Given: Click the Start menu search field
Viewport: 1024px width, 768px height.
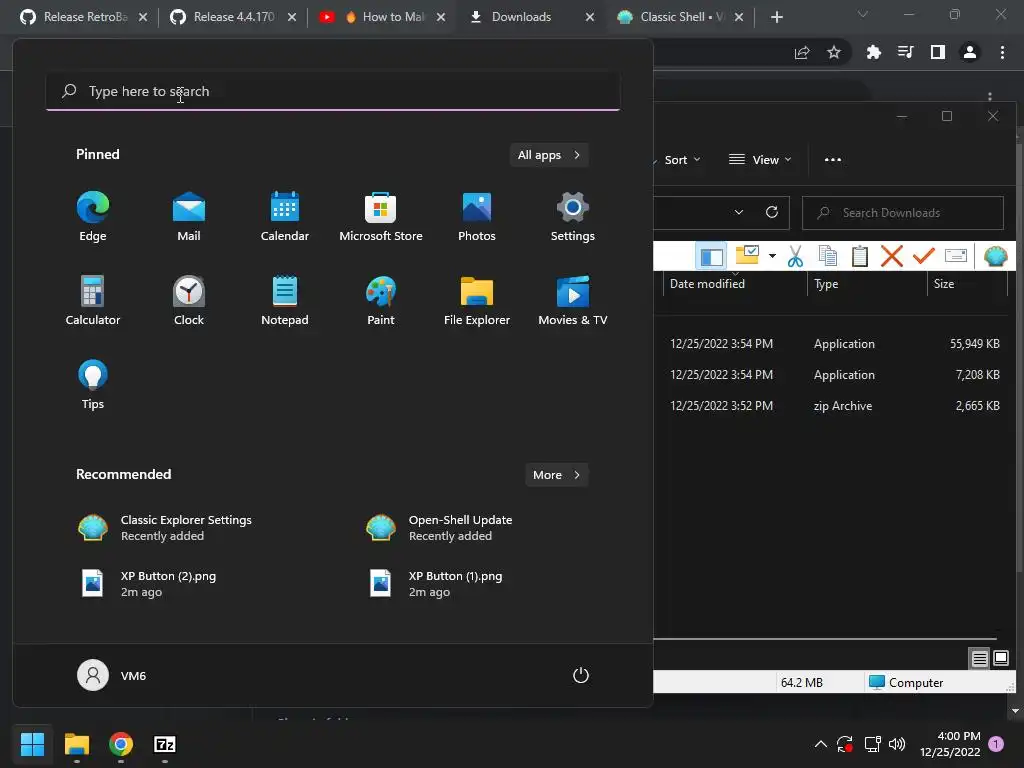Looking at the screenshot, I should (333, 91).
